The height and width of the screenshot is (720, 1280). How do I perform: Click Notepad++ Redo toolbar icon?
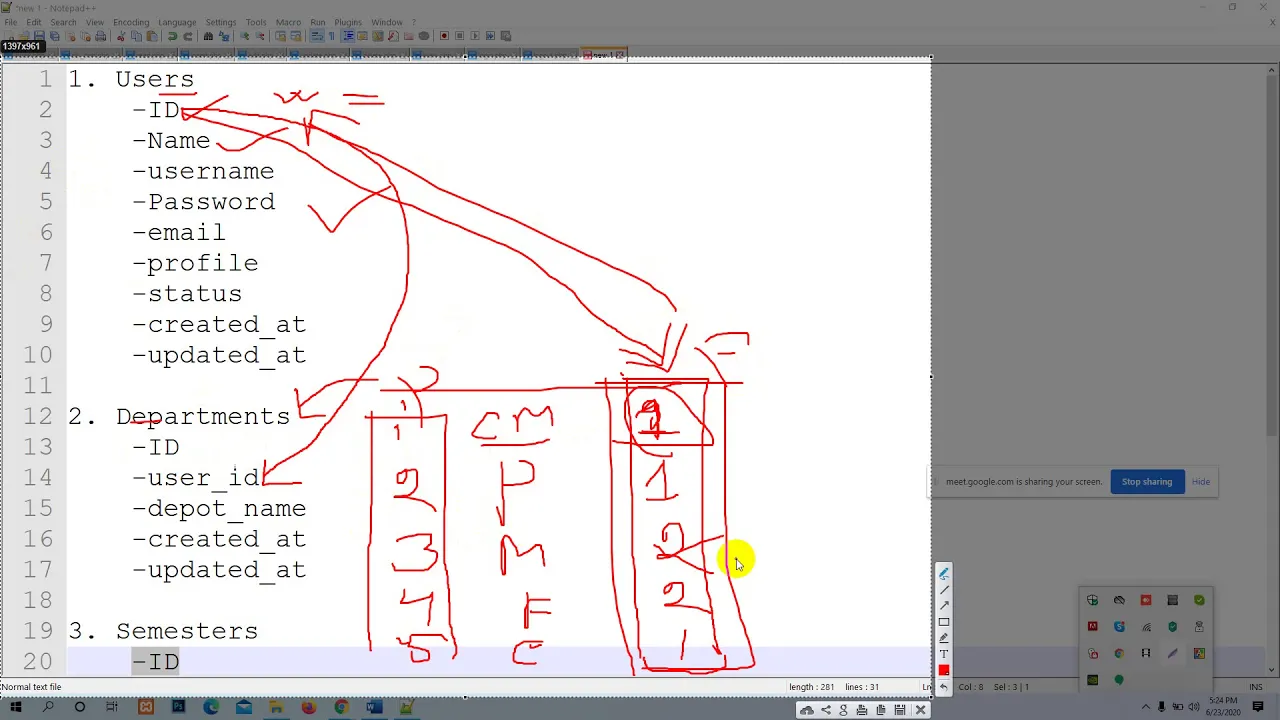[187, 36]
